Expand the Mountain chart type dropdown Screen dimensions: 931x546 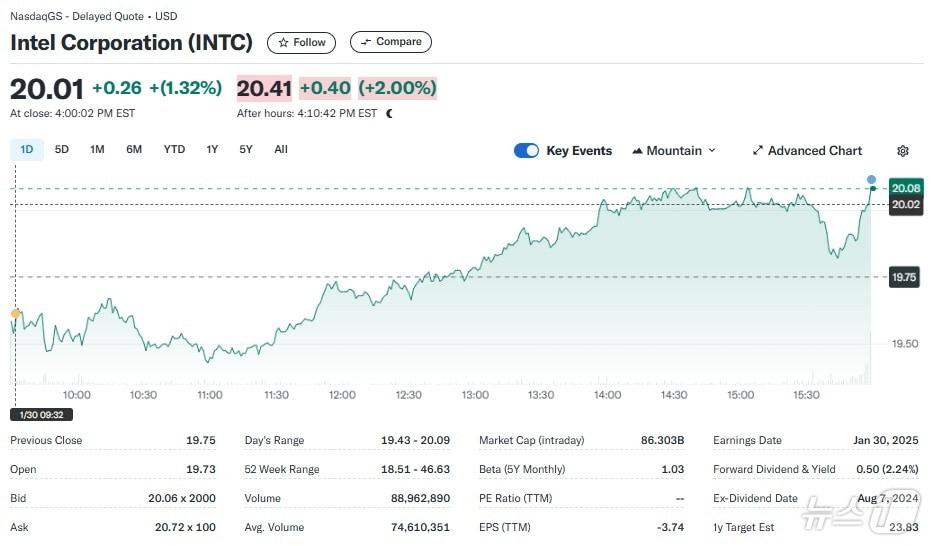tap(674, 151)
